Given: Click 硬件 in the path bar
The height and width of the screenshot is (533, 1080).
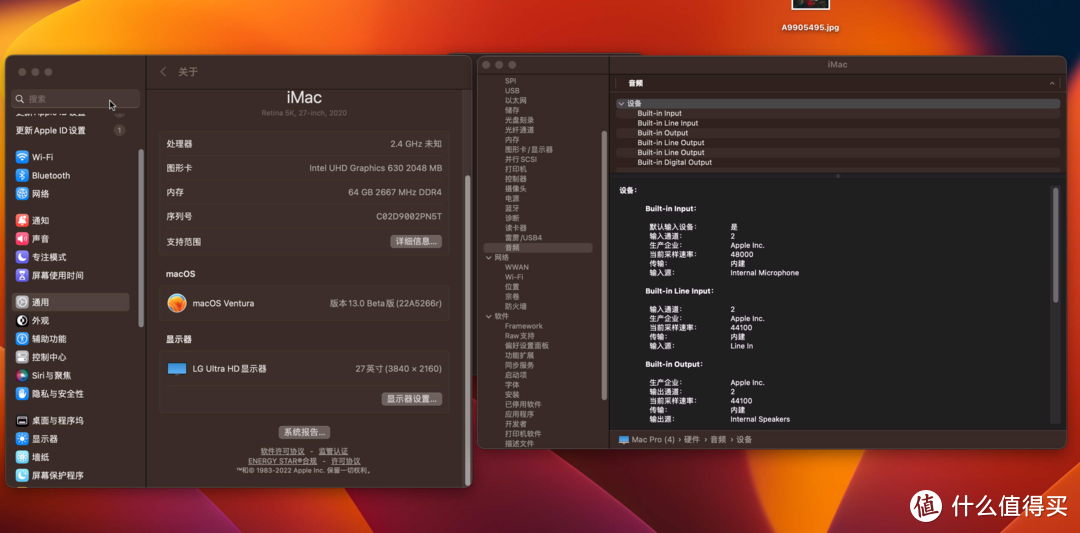Looking at the screenshot, I should 692,439.
